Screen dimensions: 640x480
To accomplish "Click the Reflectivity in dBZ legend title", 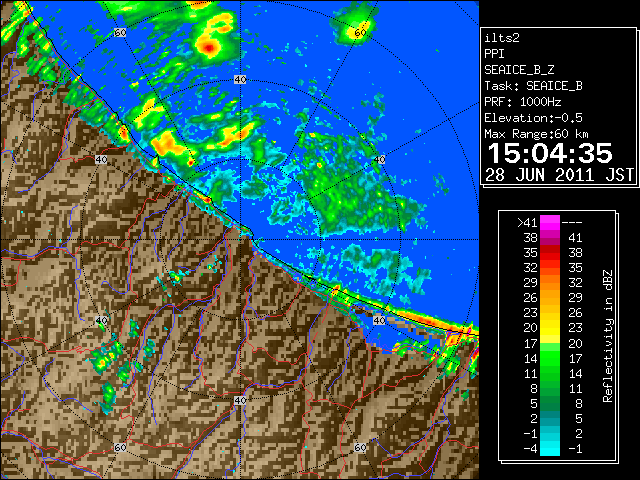I will click(607, 336).
